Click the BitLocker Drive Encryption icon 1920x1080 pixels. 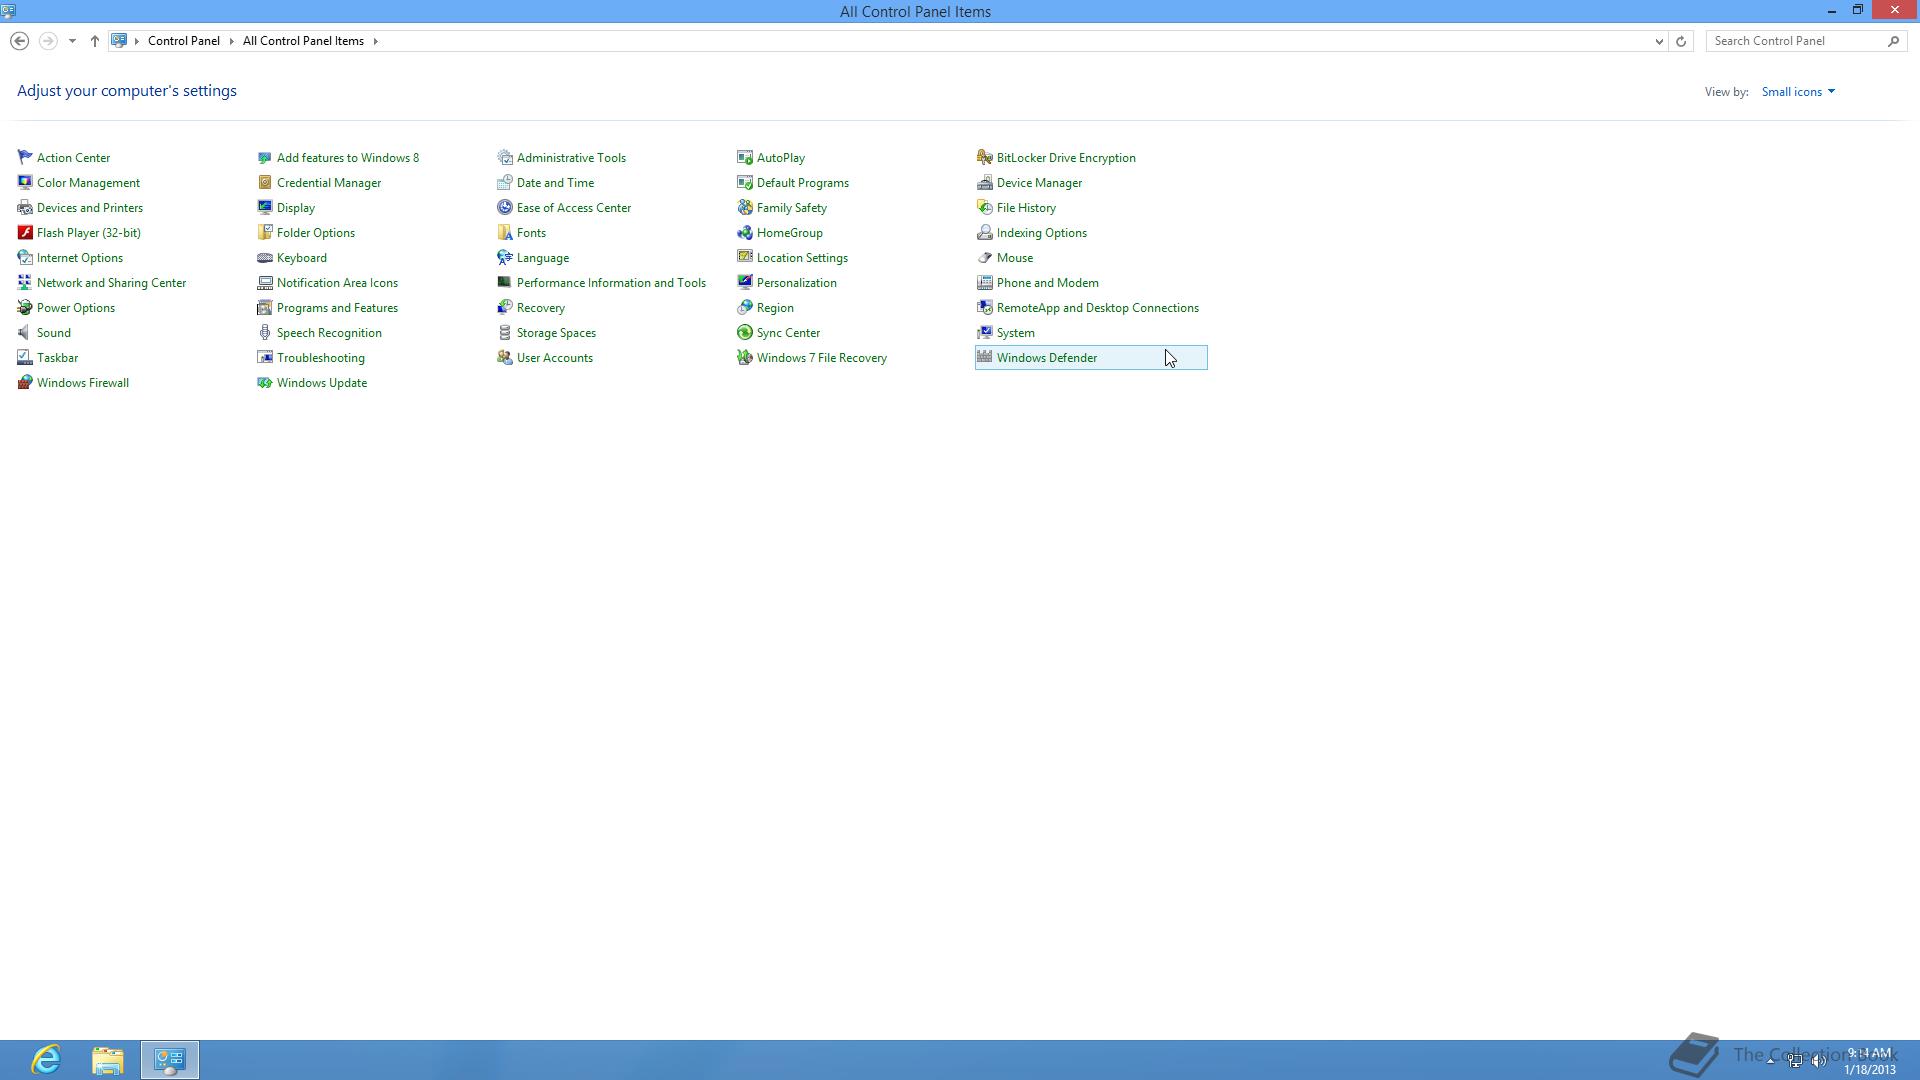(x=985, y=157)
